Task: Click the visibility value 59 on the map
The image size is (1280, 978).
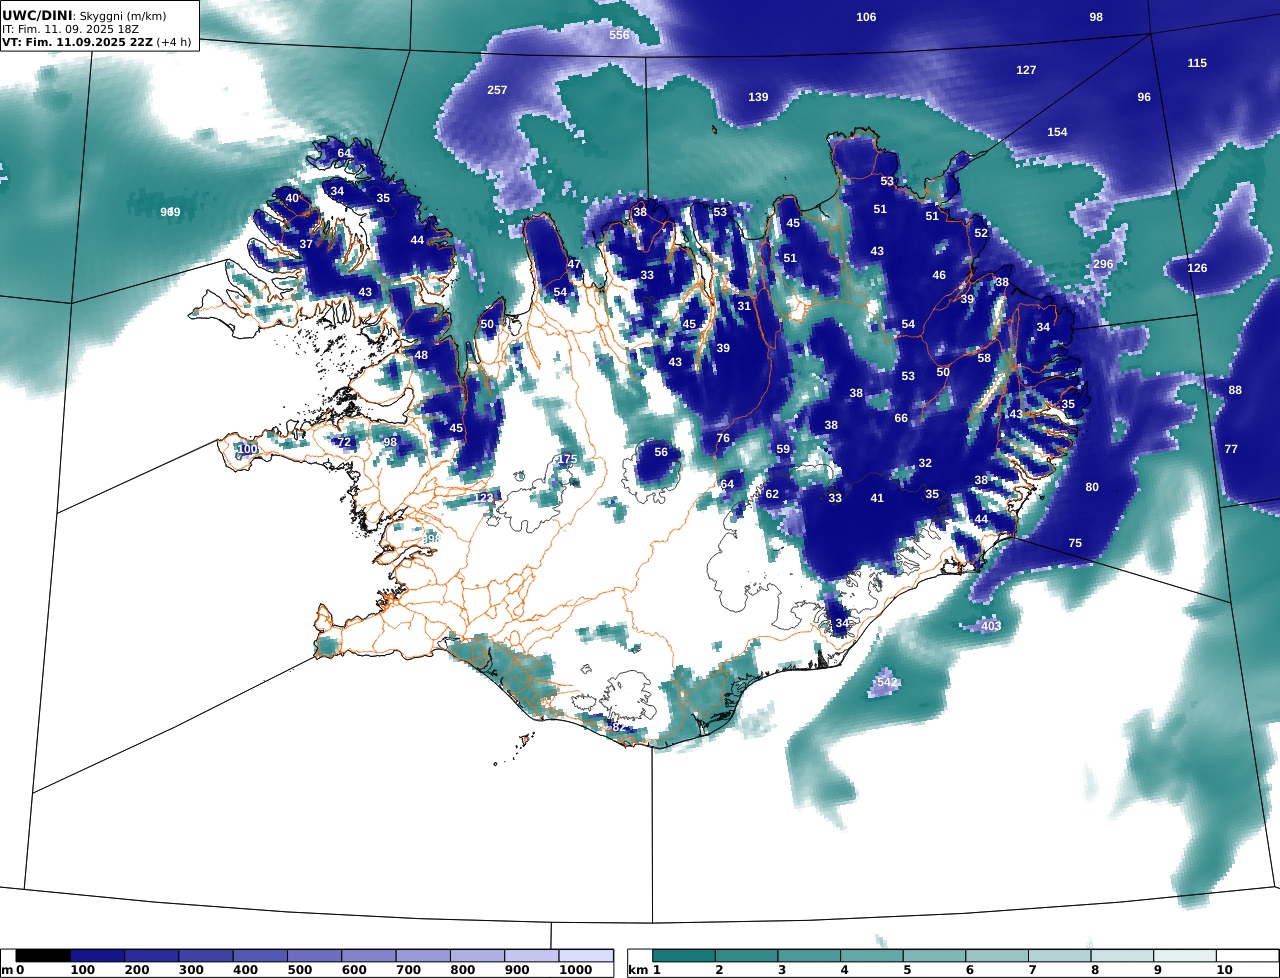Action: (x=783, y=449)
